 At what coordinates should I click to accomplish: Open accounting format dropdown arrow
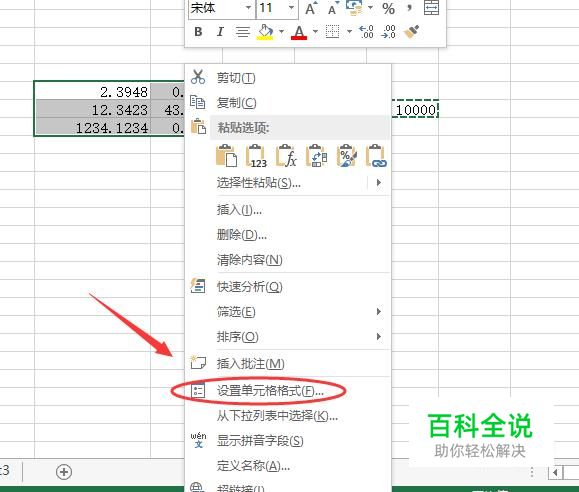370,8
